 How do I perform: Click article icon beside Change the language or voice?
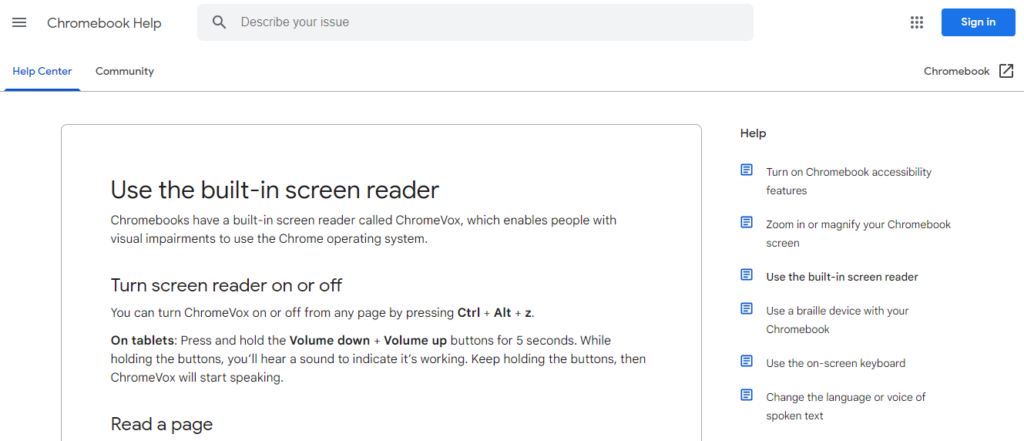[746, 395]
